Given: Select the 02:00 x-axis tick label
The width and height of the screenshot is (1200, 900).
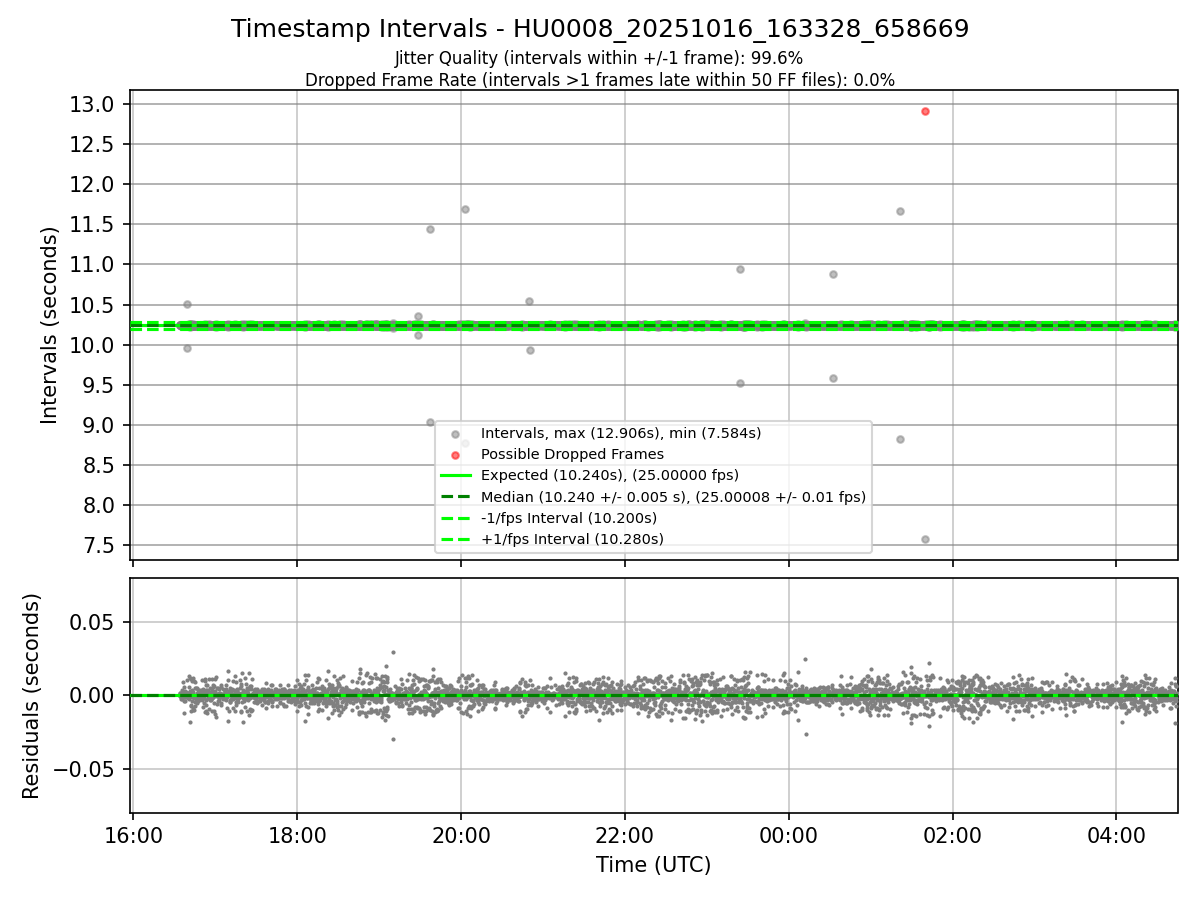Looking at the screenshot, I should coord(953,834).
